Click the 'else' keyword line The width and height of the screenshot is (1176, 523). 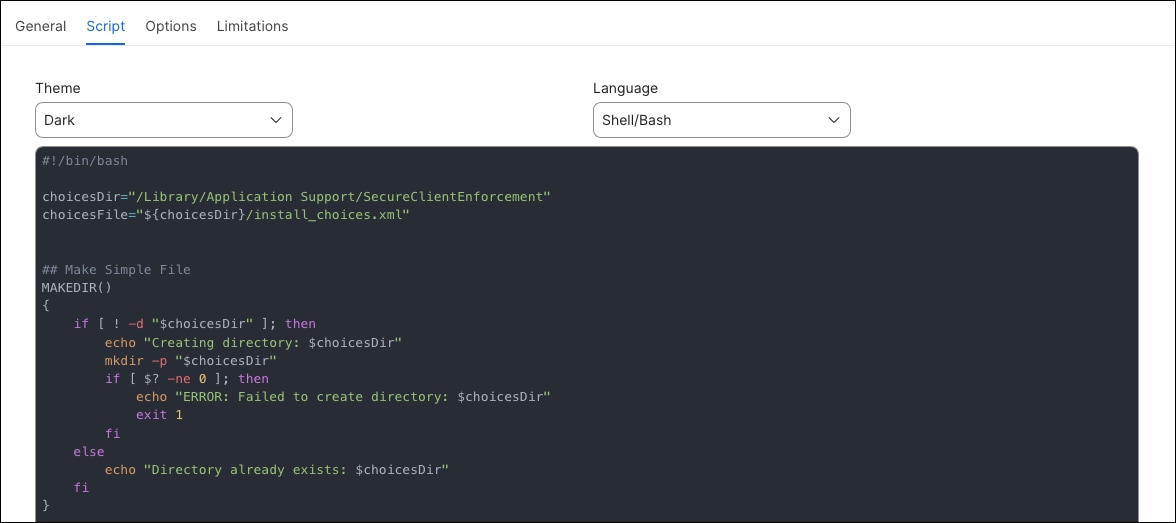coord(88,452)
